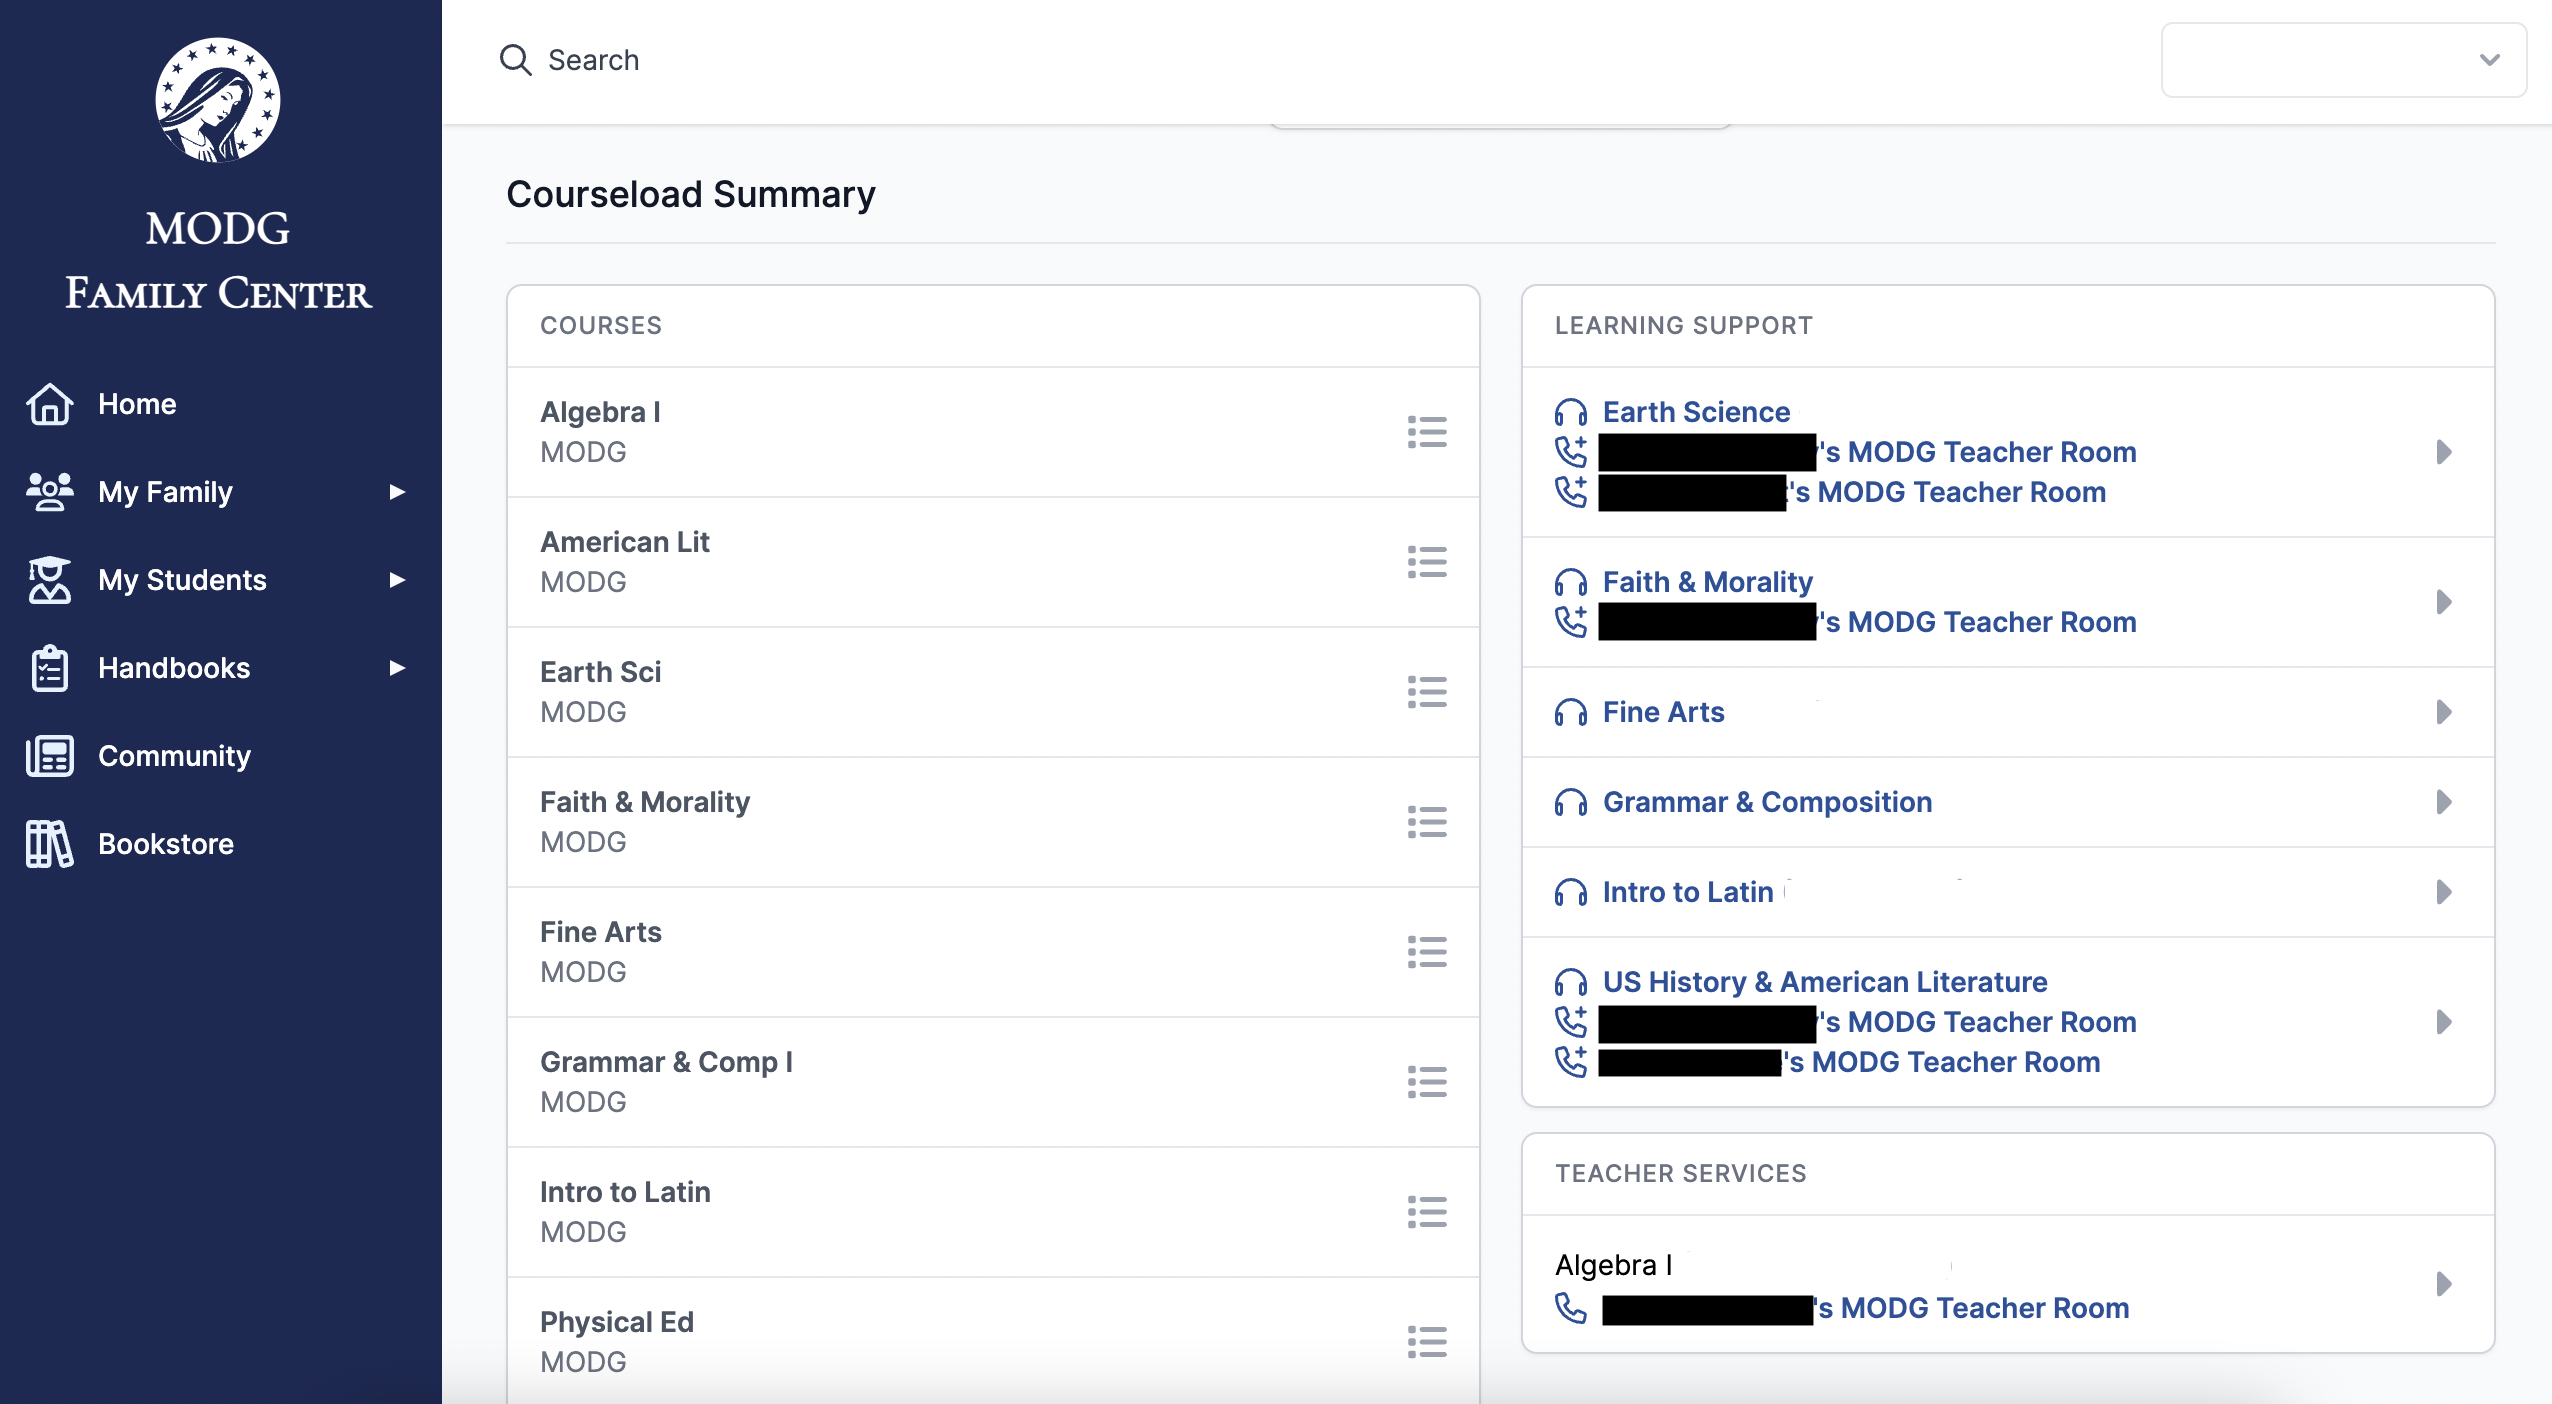Expand the Intro to Latin support row arrow
Image resolution: width=2552 pixels, height=1404 pixels.
point(2444,892)
